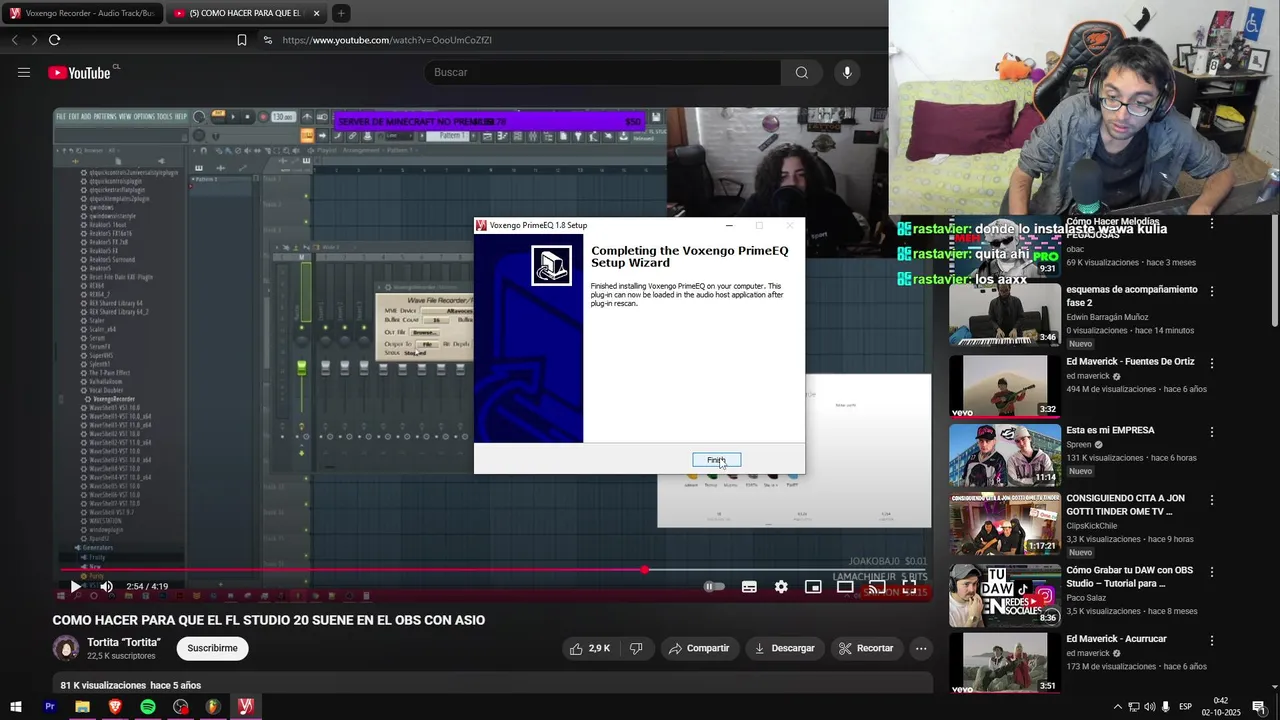Open options menu for CONSIGUIENDO CITA video

[1212, 500]
